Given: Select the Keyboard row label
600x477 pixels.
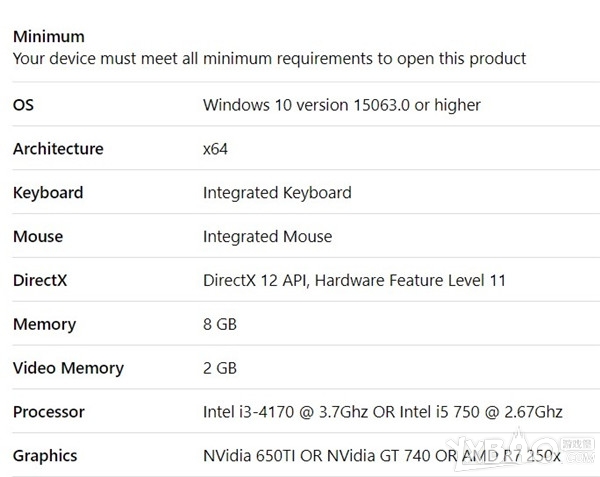Looking at the screenshot, I should point(48,193).
